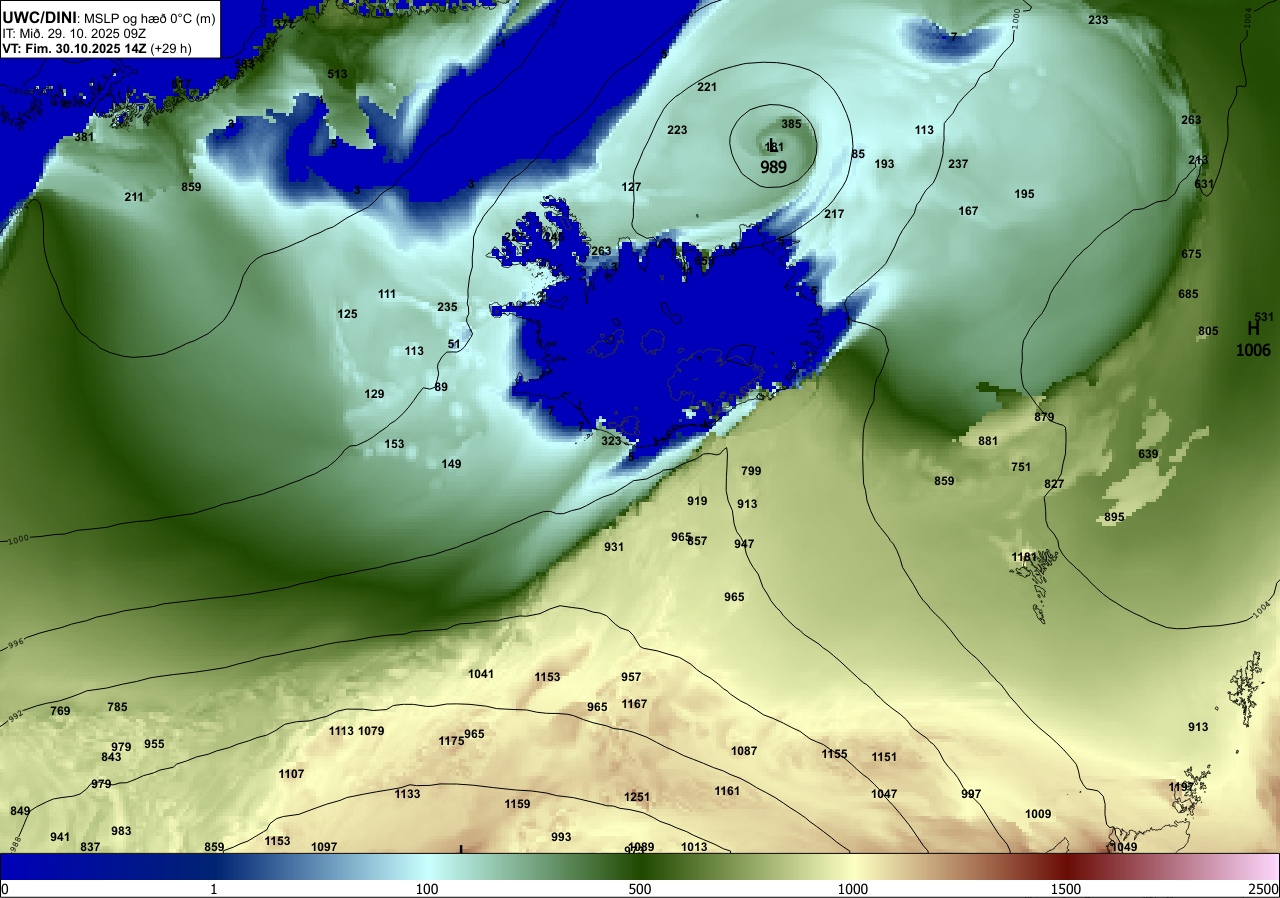Select the value 879

[x=1044, y=417]
